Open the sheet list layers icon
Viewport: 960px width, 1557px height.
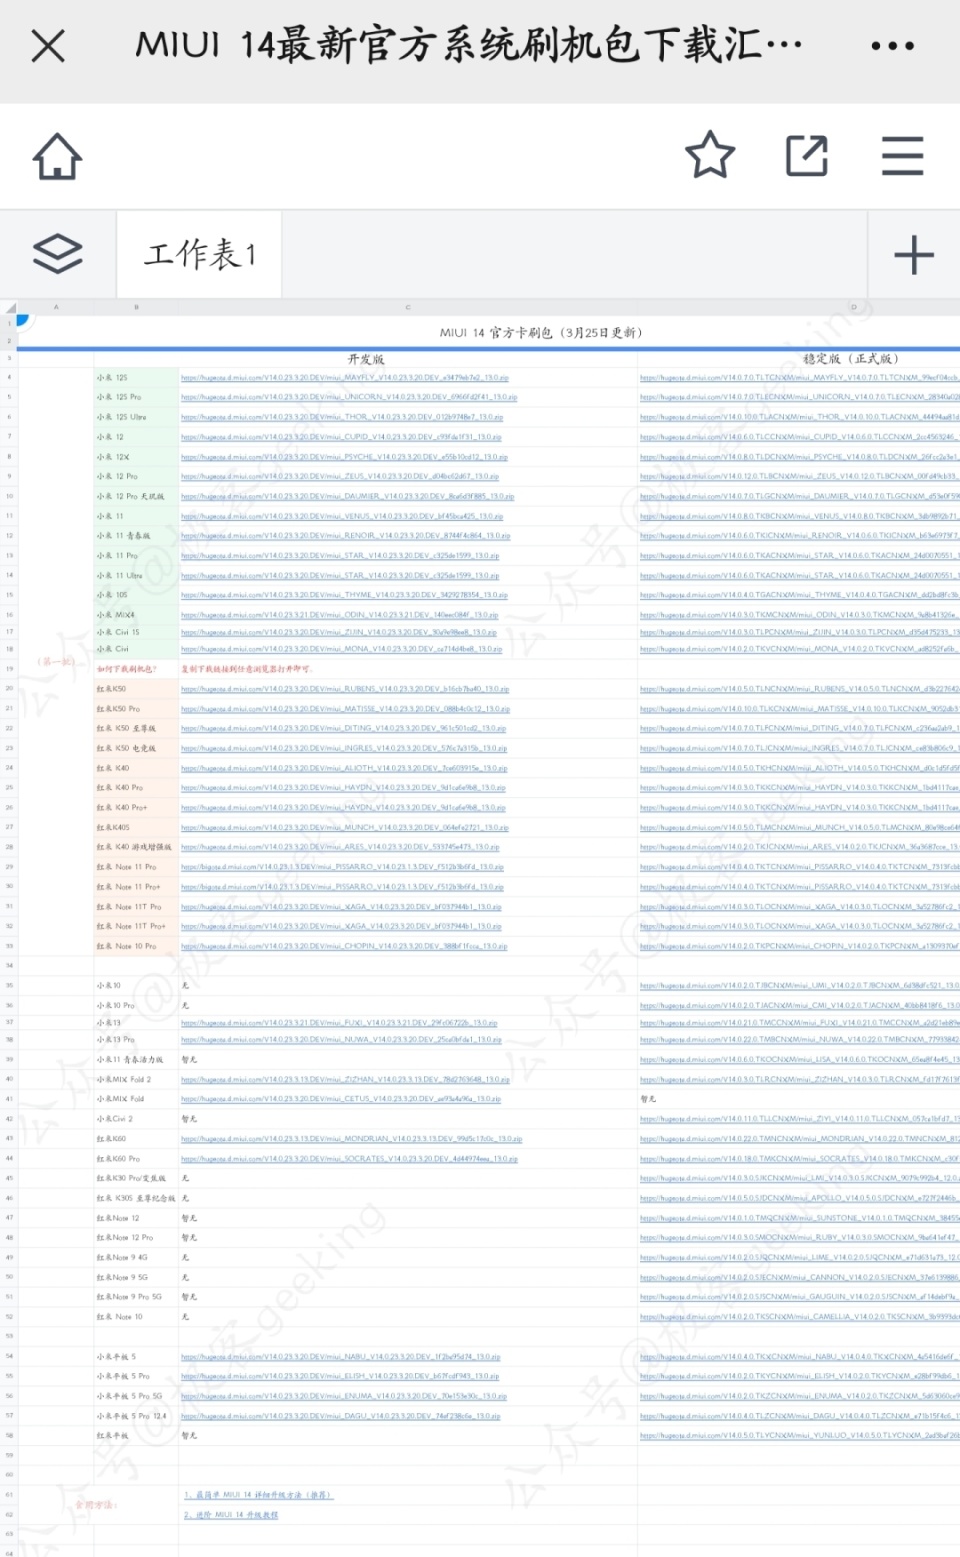tap(58, 254)
